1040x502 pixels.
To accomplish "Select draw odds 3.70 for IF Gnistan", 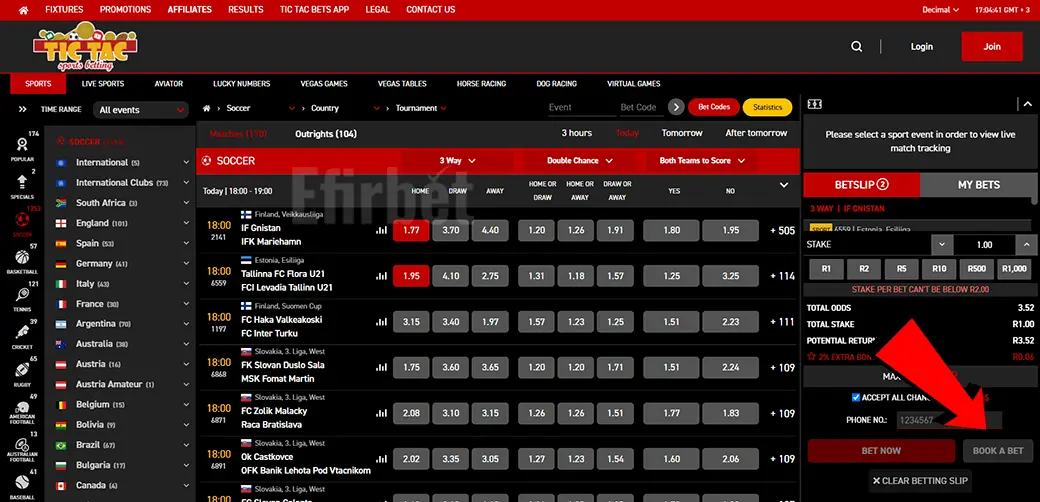I will [x=450, y=230].
